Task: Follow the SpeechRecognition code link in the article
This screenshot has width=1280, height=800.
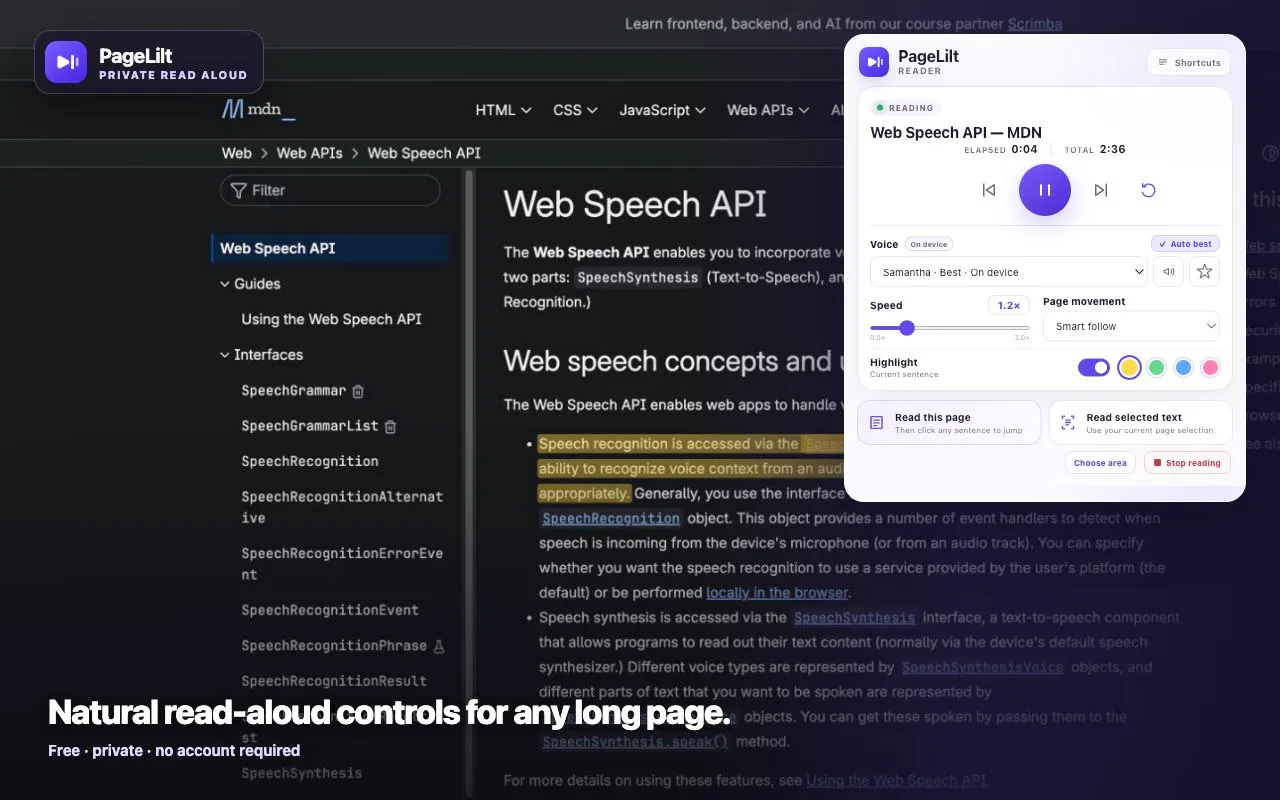Action: click(x=611, y=518)
